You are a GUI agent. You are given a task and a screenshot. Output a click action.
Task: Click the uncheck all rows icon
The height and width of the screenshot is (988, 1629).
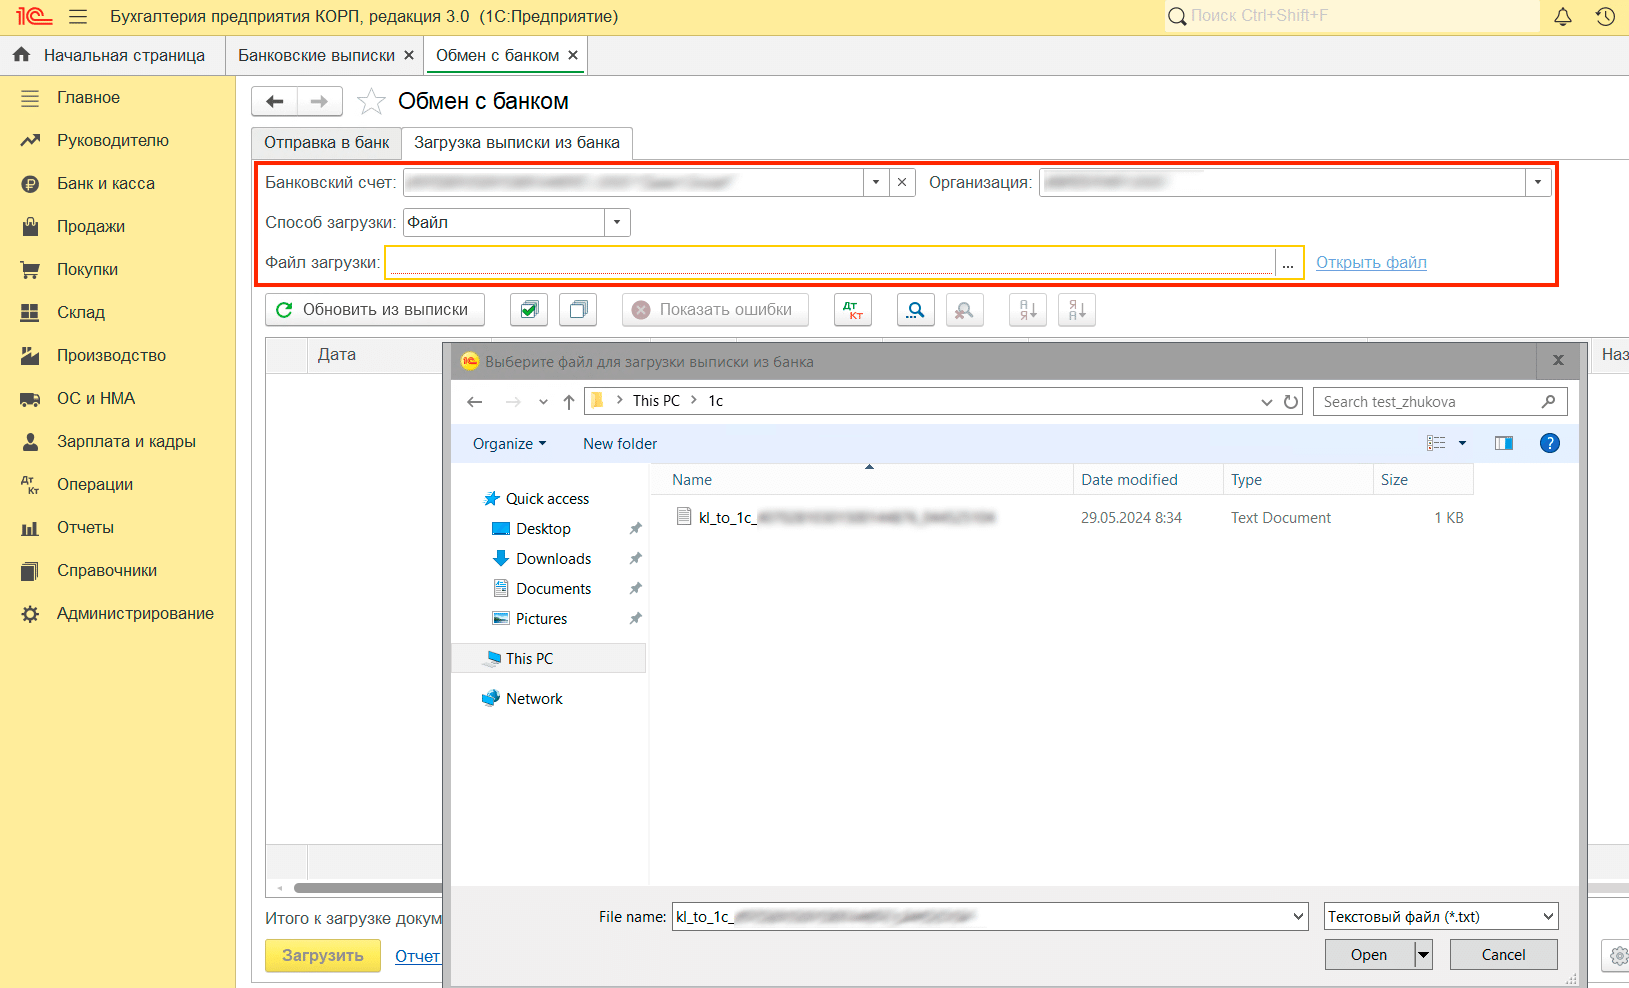tap(578, 310)
